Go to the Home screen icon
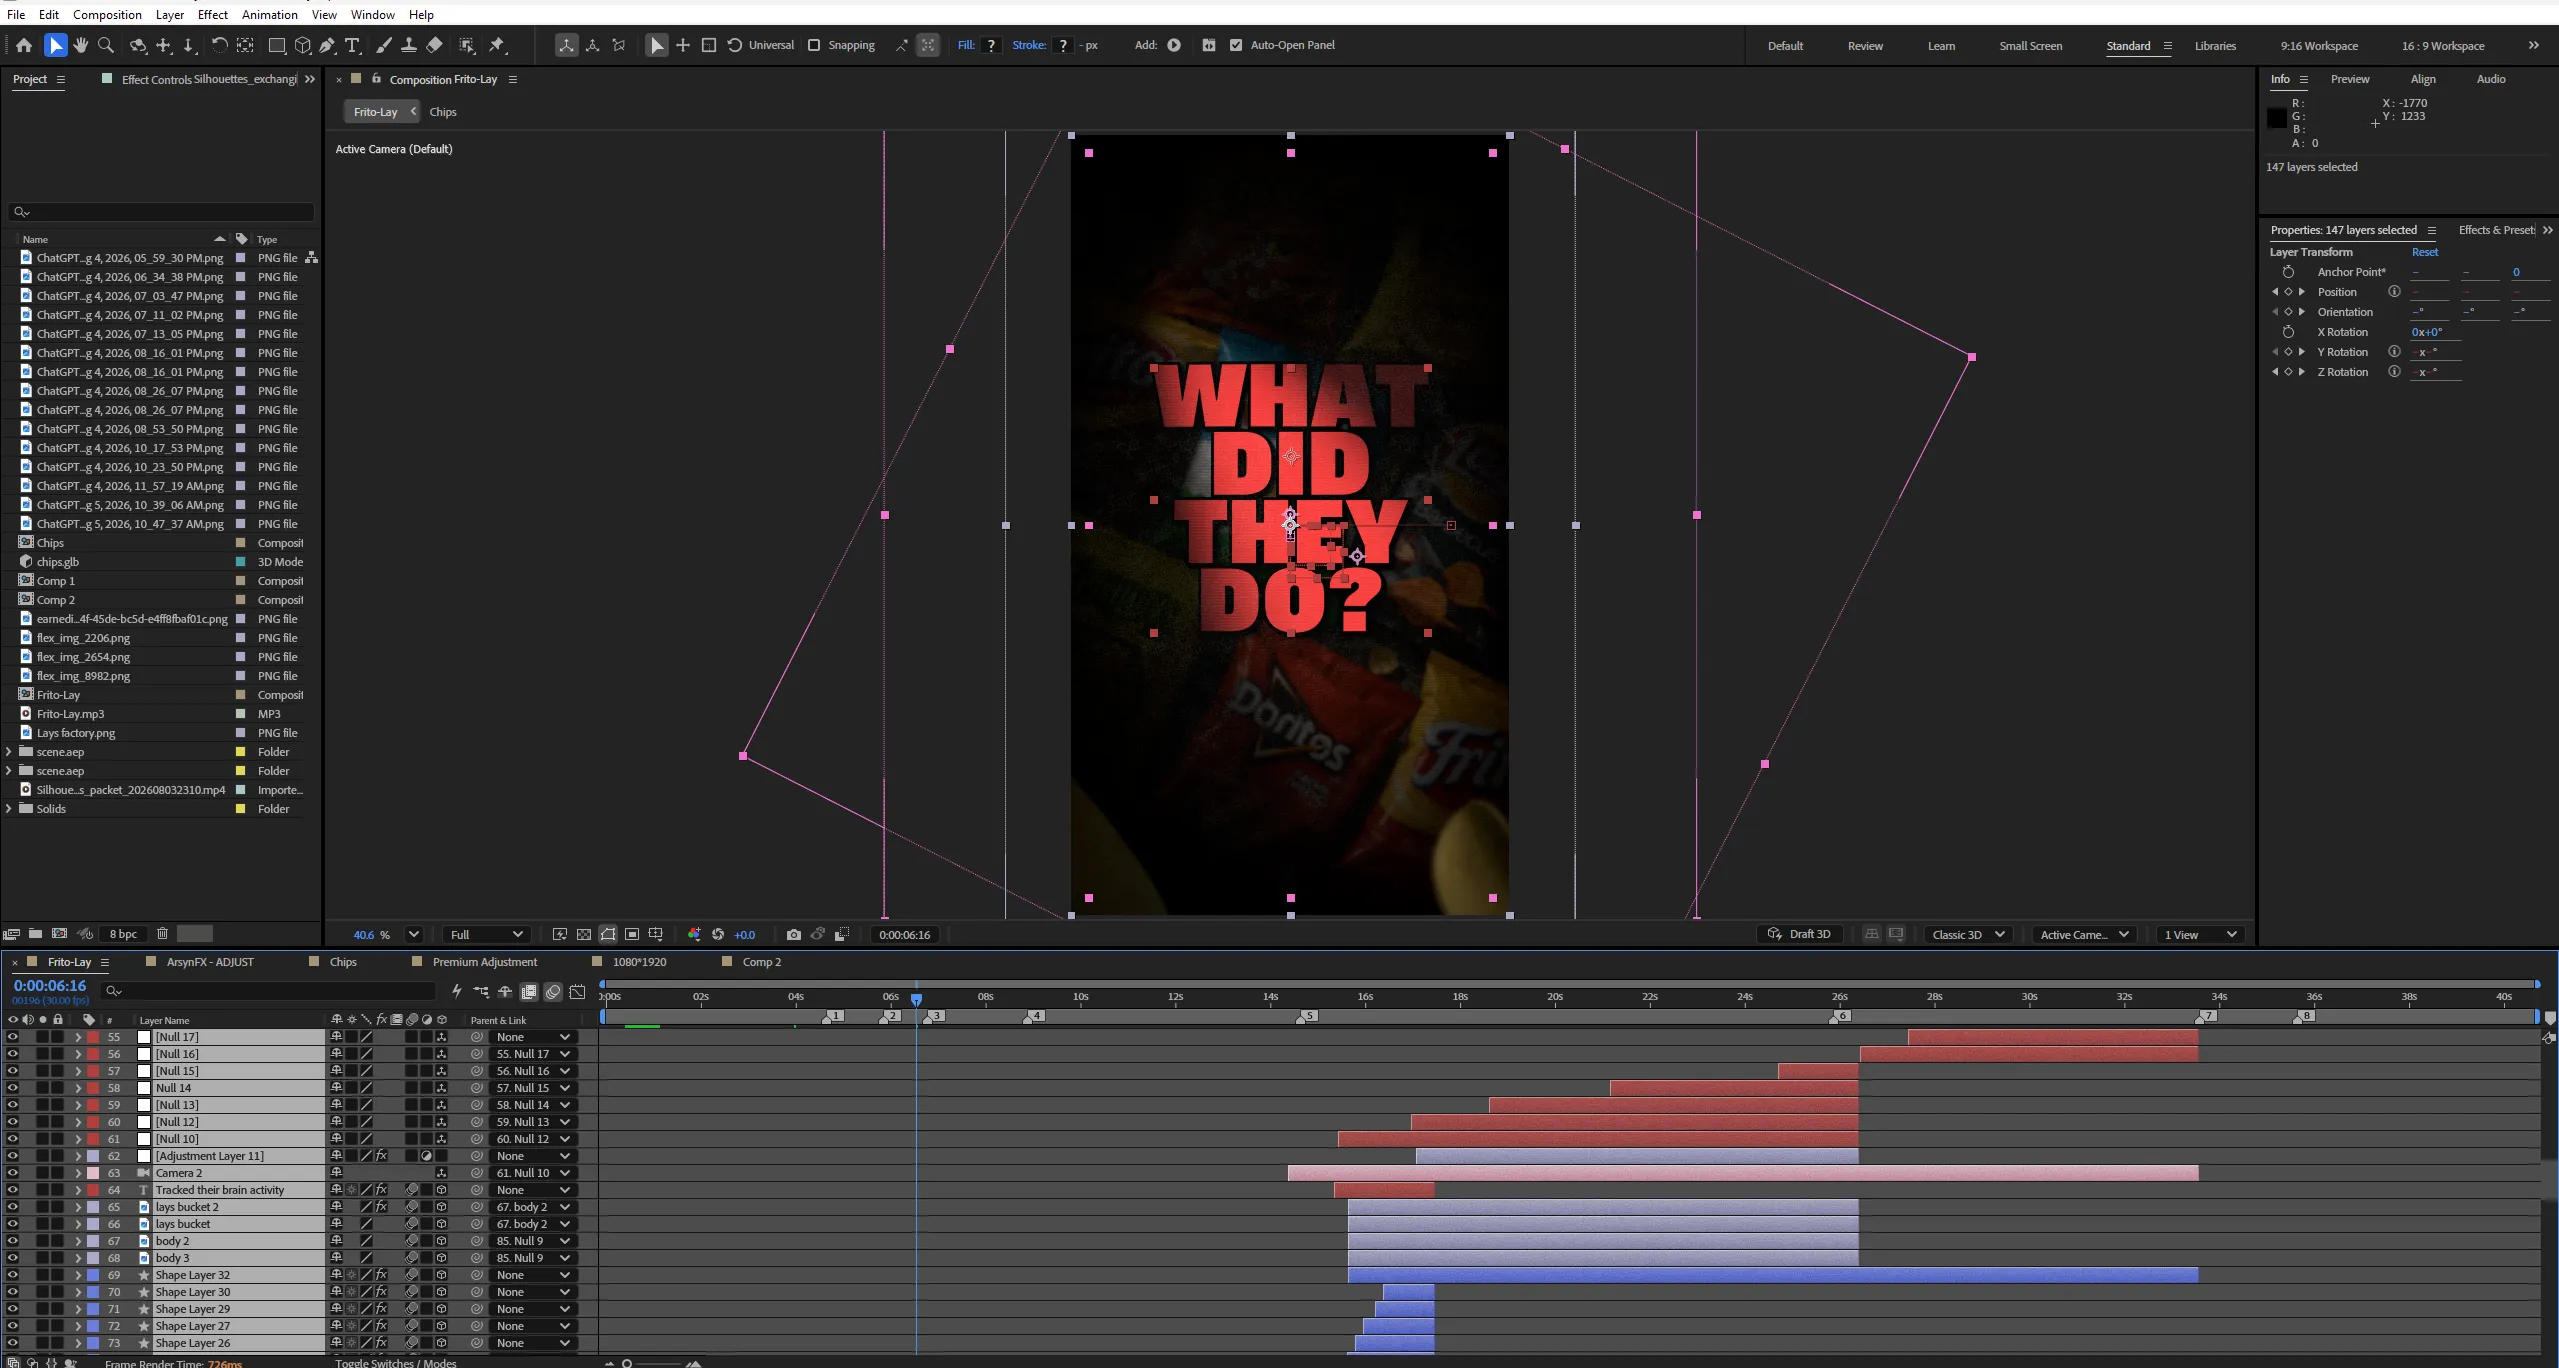The image size is (2559, 1368). (24, 45)
